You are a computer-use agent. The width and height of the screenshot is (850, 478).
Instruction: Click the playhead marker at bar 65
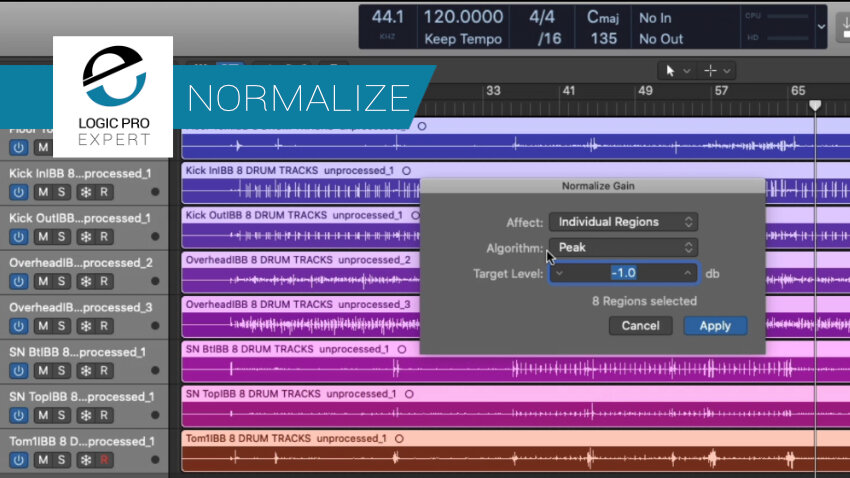point(815,105)
